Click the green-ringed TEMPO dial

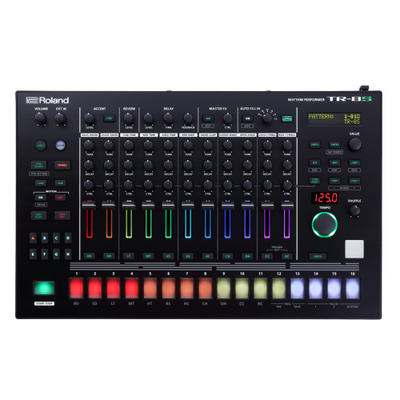pos(325,224)
